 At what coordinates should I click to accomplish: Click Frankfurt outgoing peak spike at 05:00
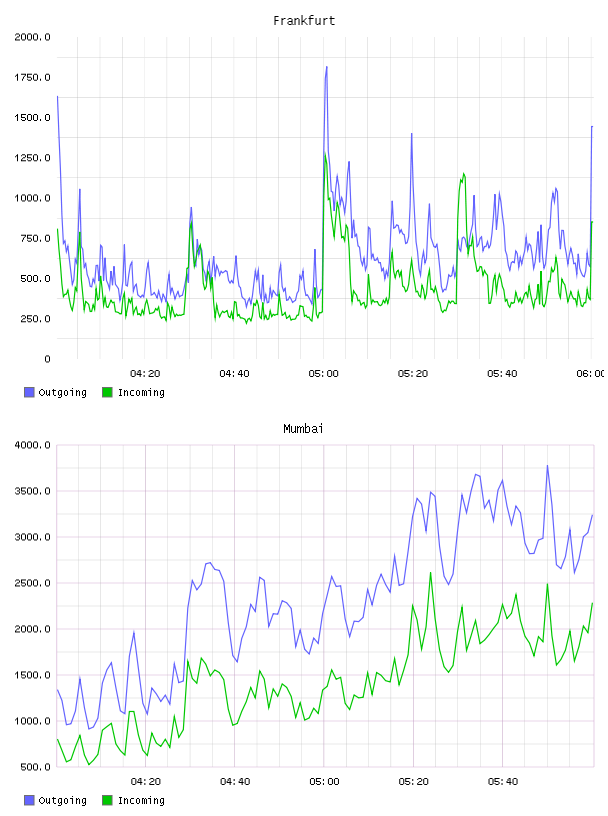(x=326, y=67)
